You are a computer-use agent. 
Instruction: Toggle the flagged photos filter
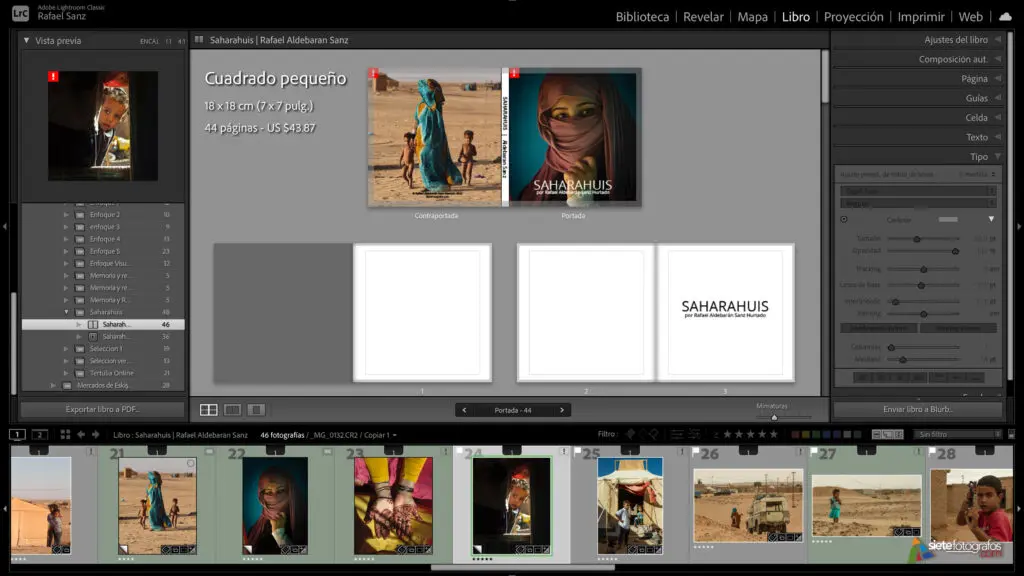point(630,435)
